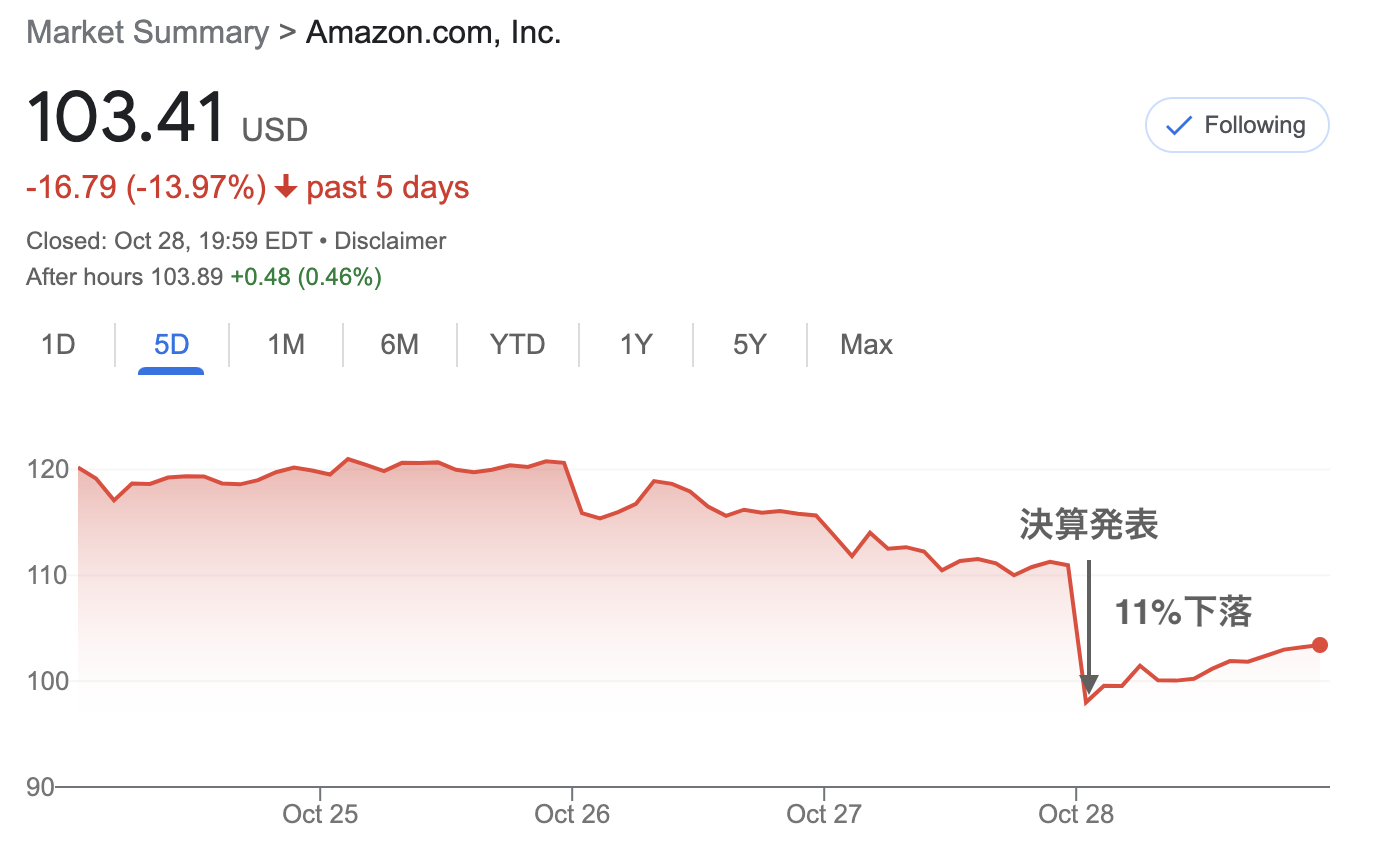
Task: Show the 1Y chart range
Action: 635,345
